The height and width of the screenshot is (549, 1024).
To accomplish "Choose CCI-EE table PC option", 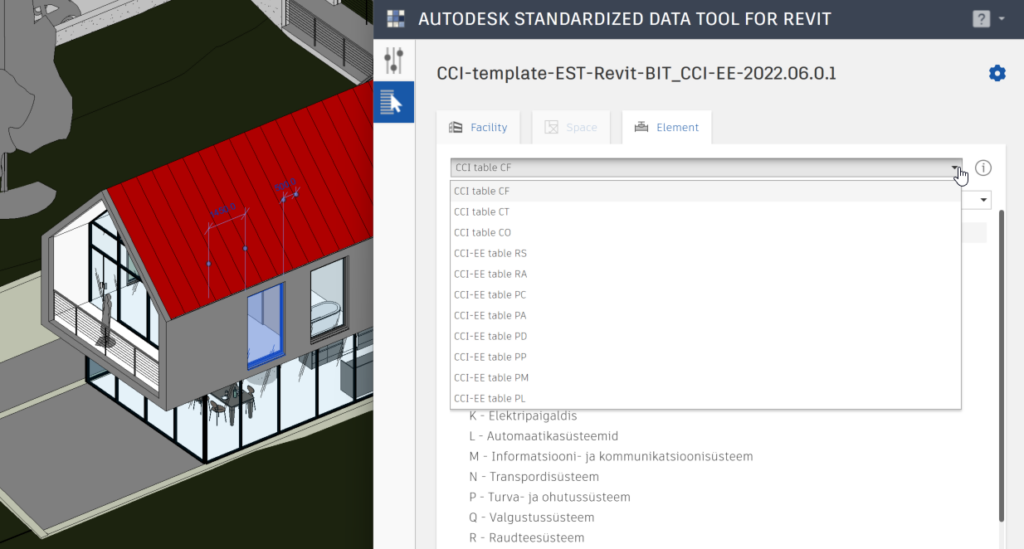I will click(705, 294).
